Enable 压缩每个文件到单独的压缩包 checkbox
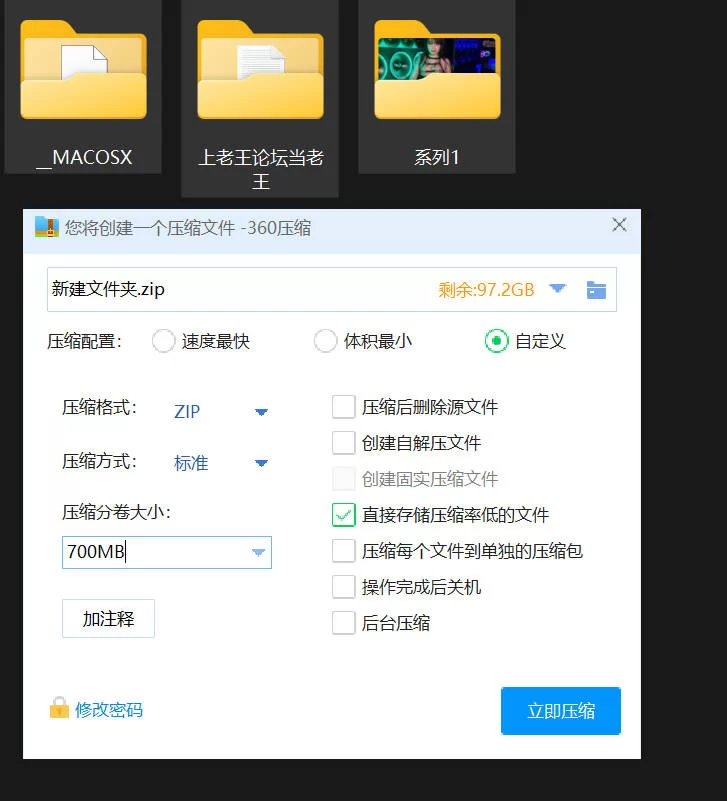This screenshot has height=801, width=727. pos(344,551)
